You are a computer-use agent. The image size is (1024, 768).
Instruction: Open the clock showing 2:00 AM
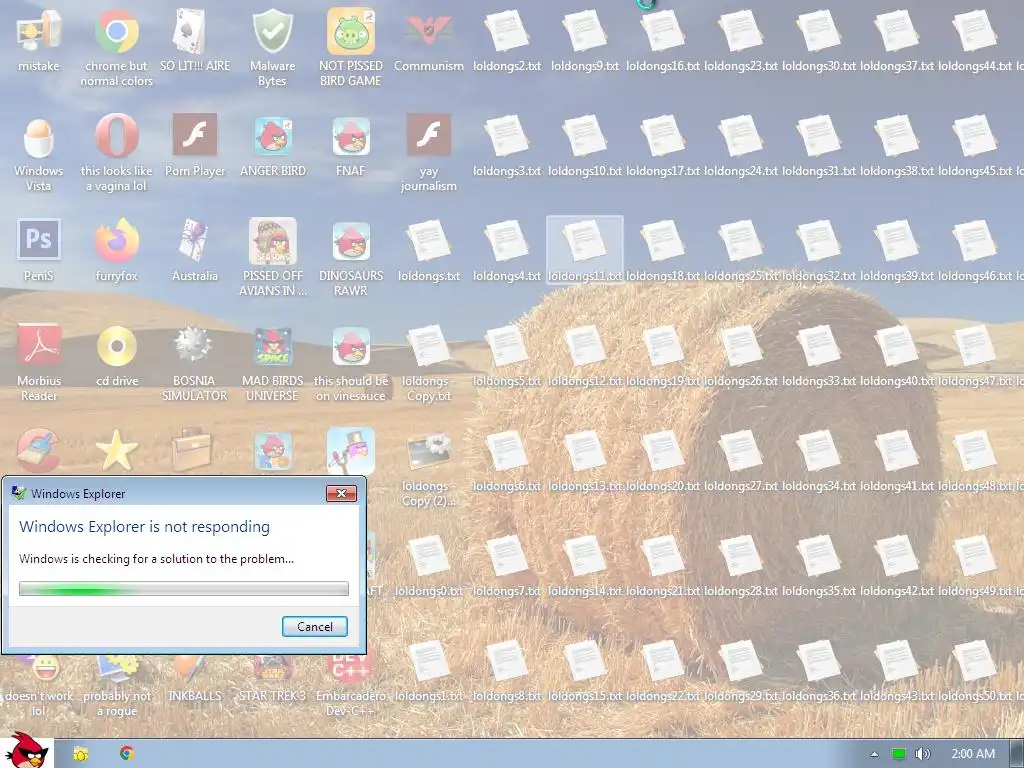point(973,754)
